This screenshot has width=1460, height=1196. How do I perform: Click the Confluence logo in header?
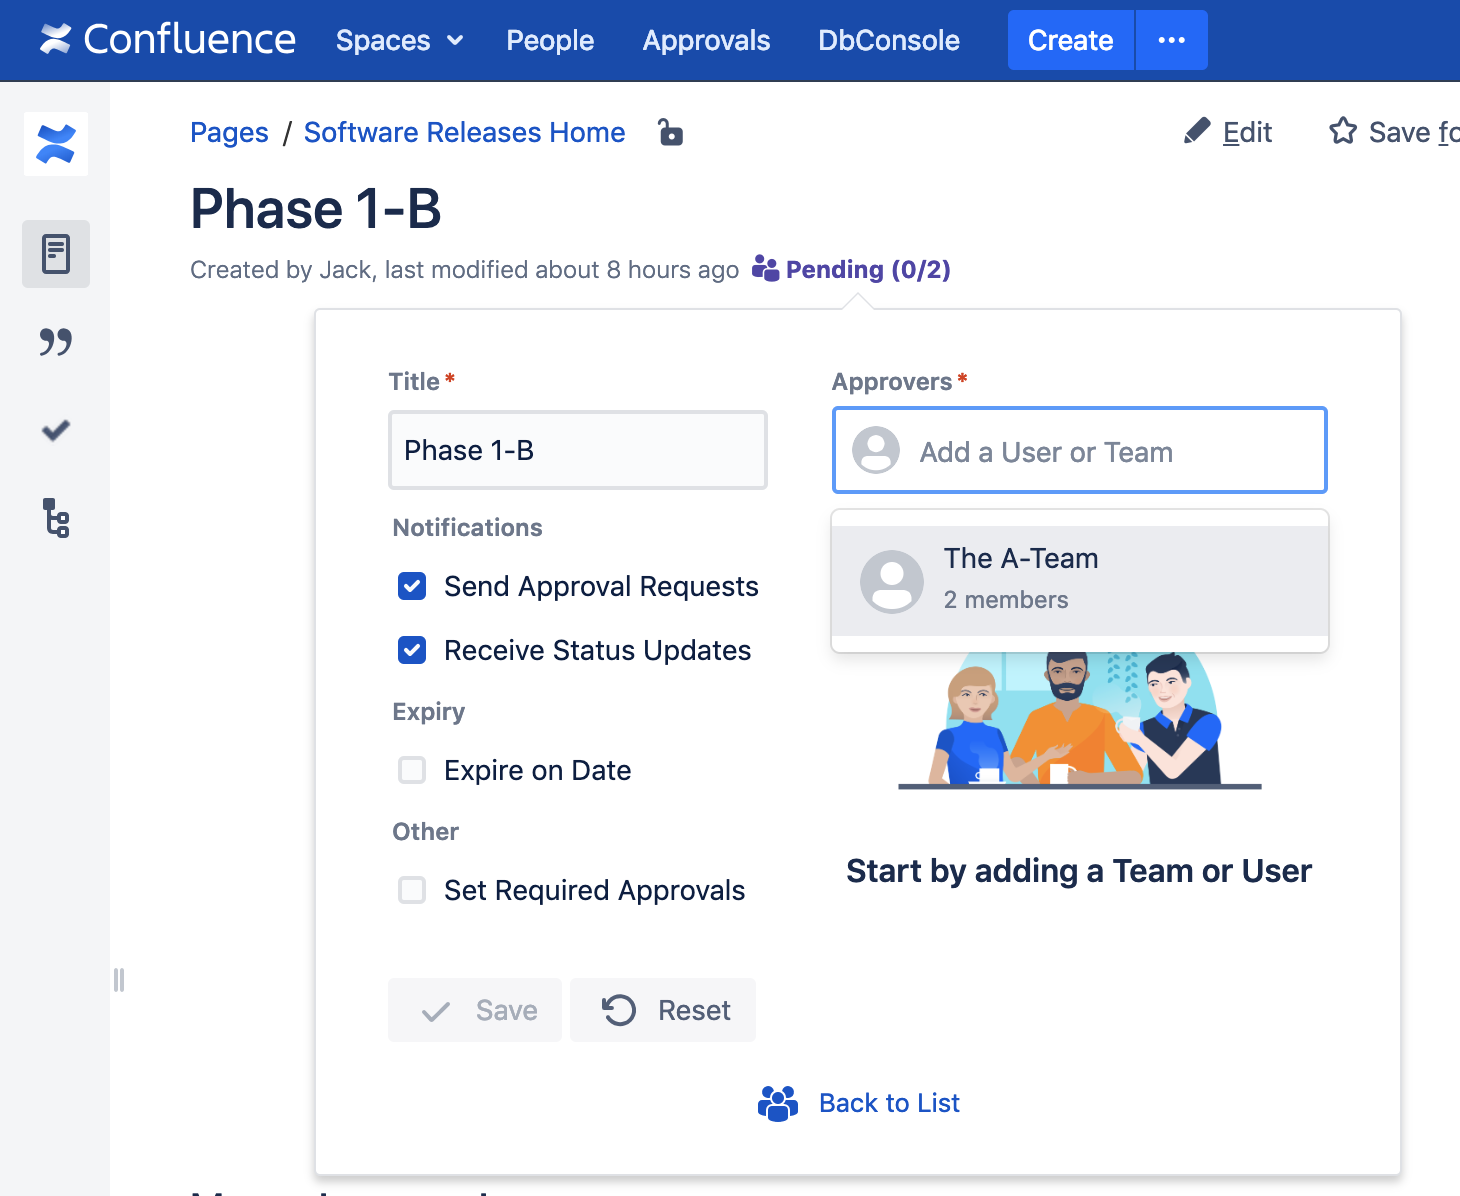tap(167, 40)
